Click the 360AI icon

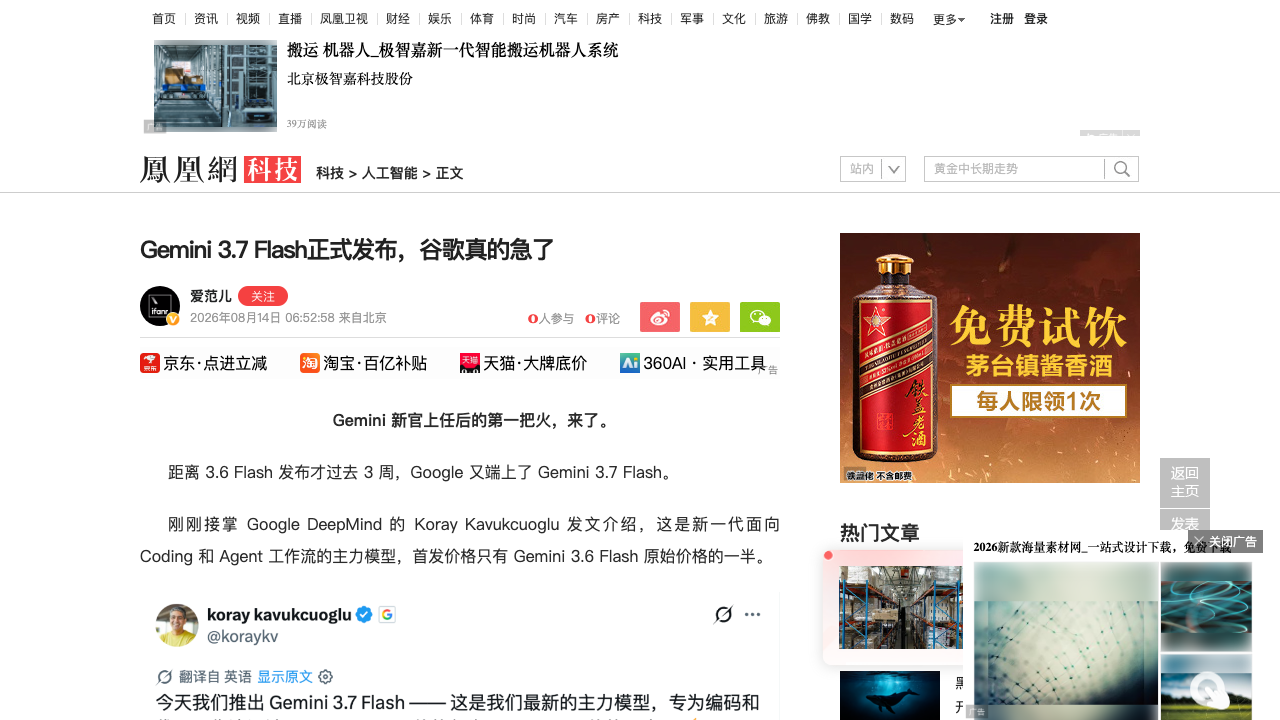(630, 363)
